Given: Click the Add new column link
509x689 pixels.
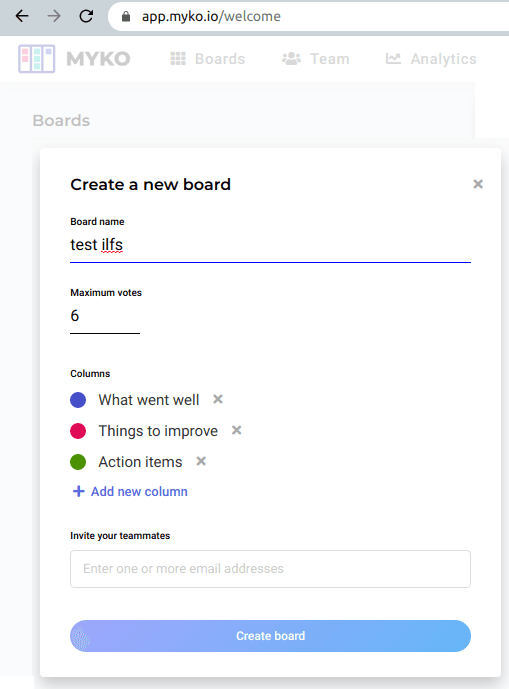Looking at the screenshot, I should tap(139, 491).
